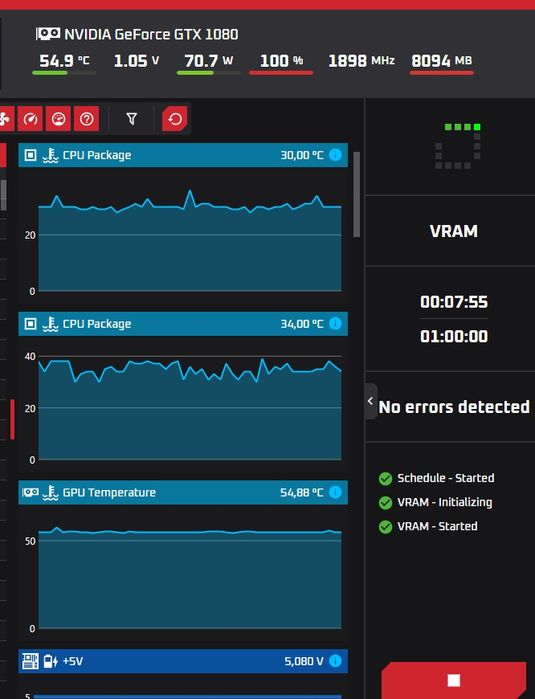This screenshot has width=535, height=699.
Task: Collapse the test side panel with chevron
Action: [x=370, y=401]
